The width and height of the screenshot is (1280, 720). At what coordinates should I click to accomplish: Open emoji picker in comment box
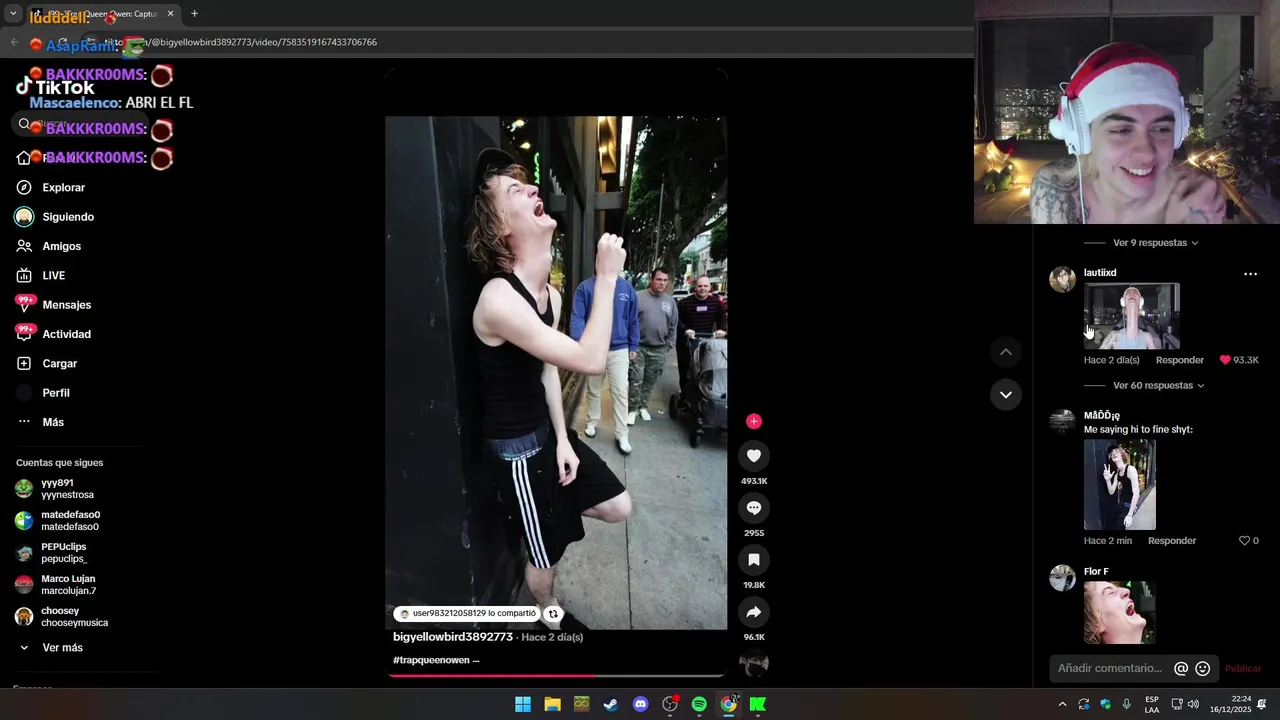pyautogui.click(x=1203, y=668)
